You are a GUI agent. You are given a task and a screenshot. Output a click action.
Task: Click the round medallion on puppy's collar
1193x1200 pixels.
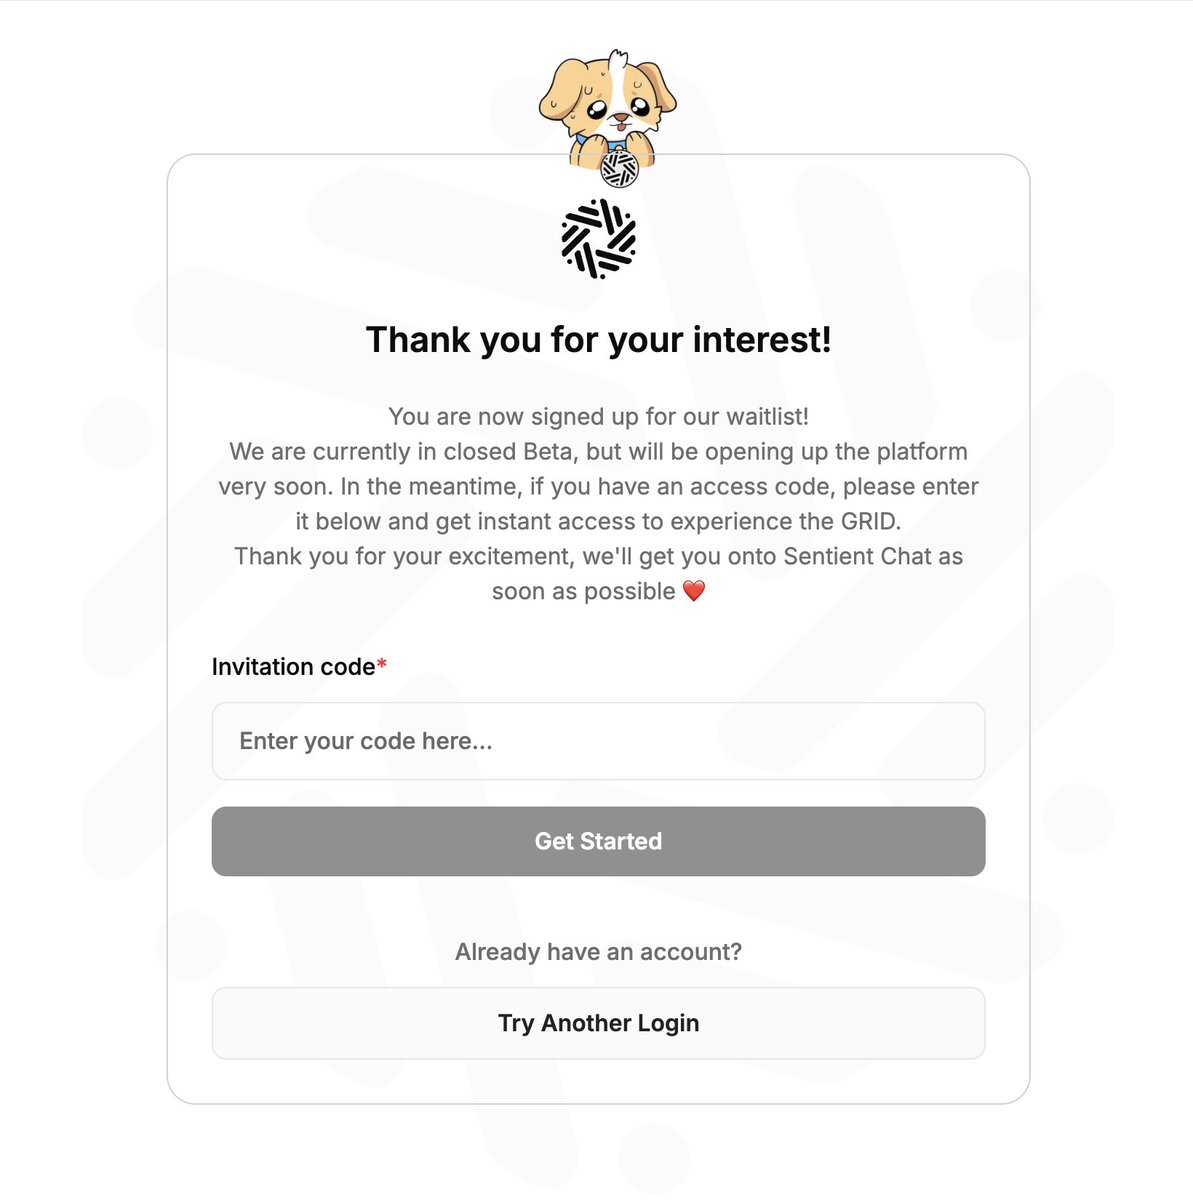click(620, 169)
